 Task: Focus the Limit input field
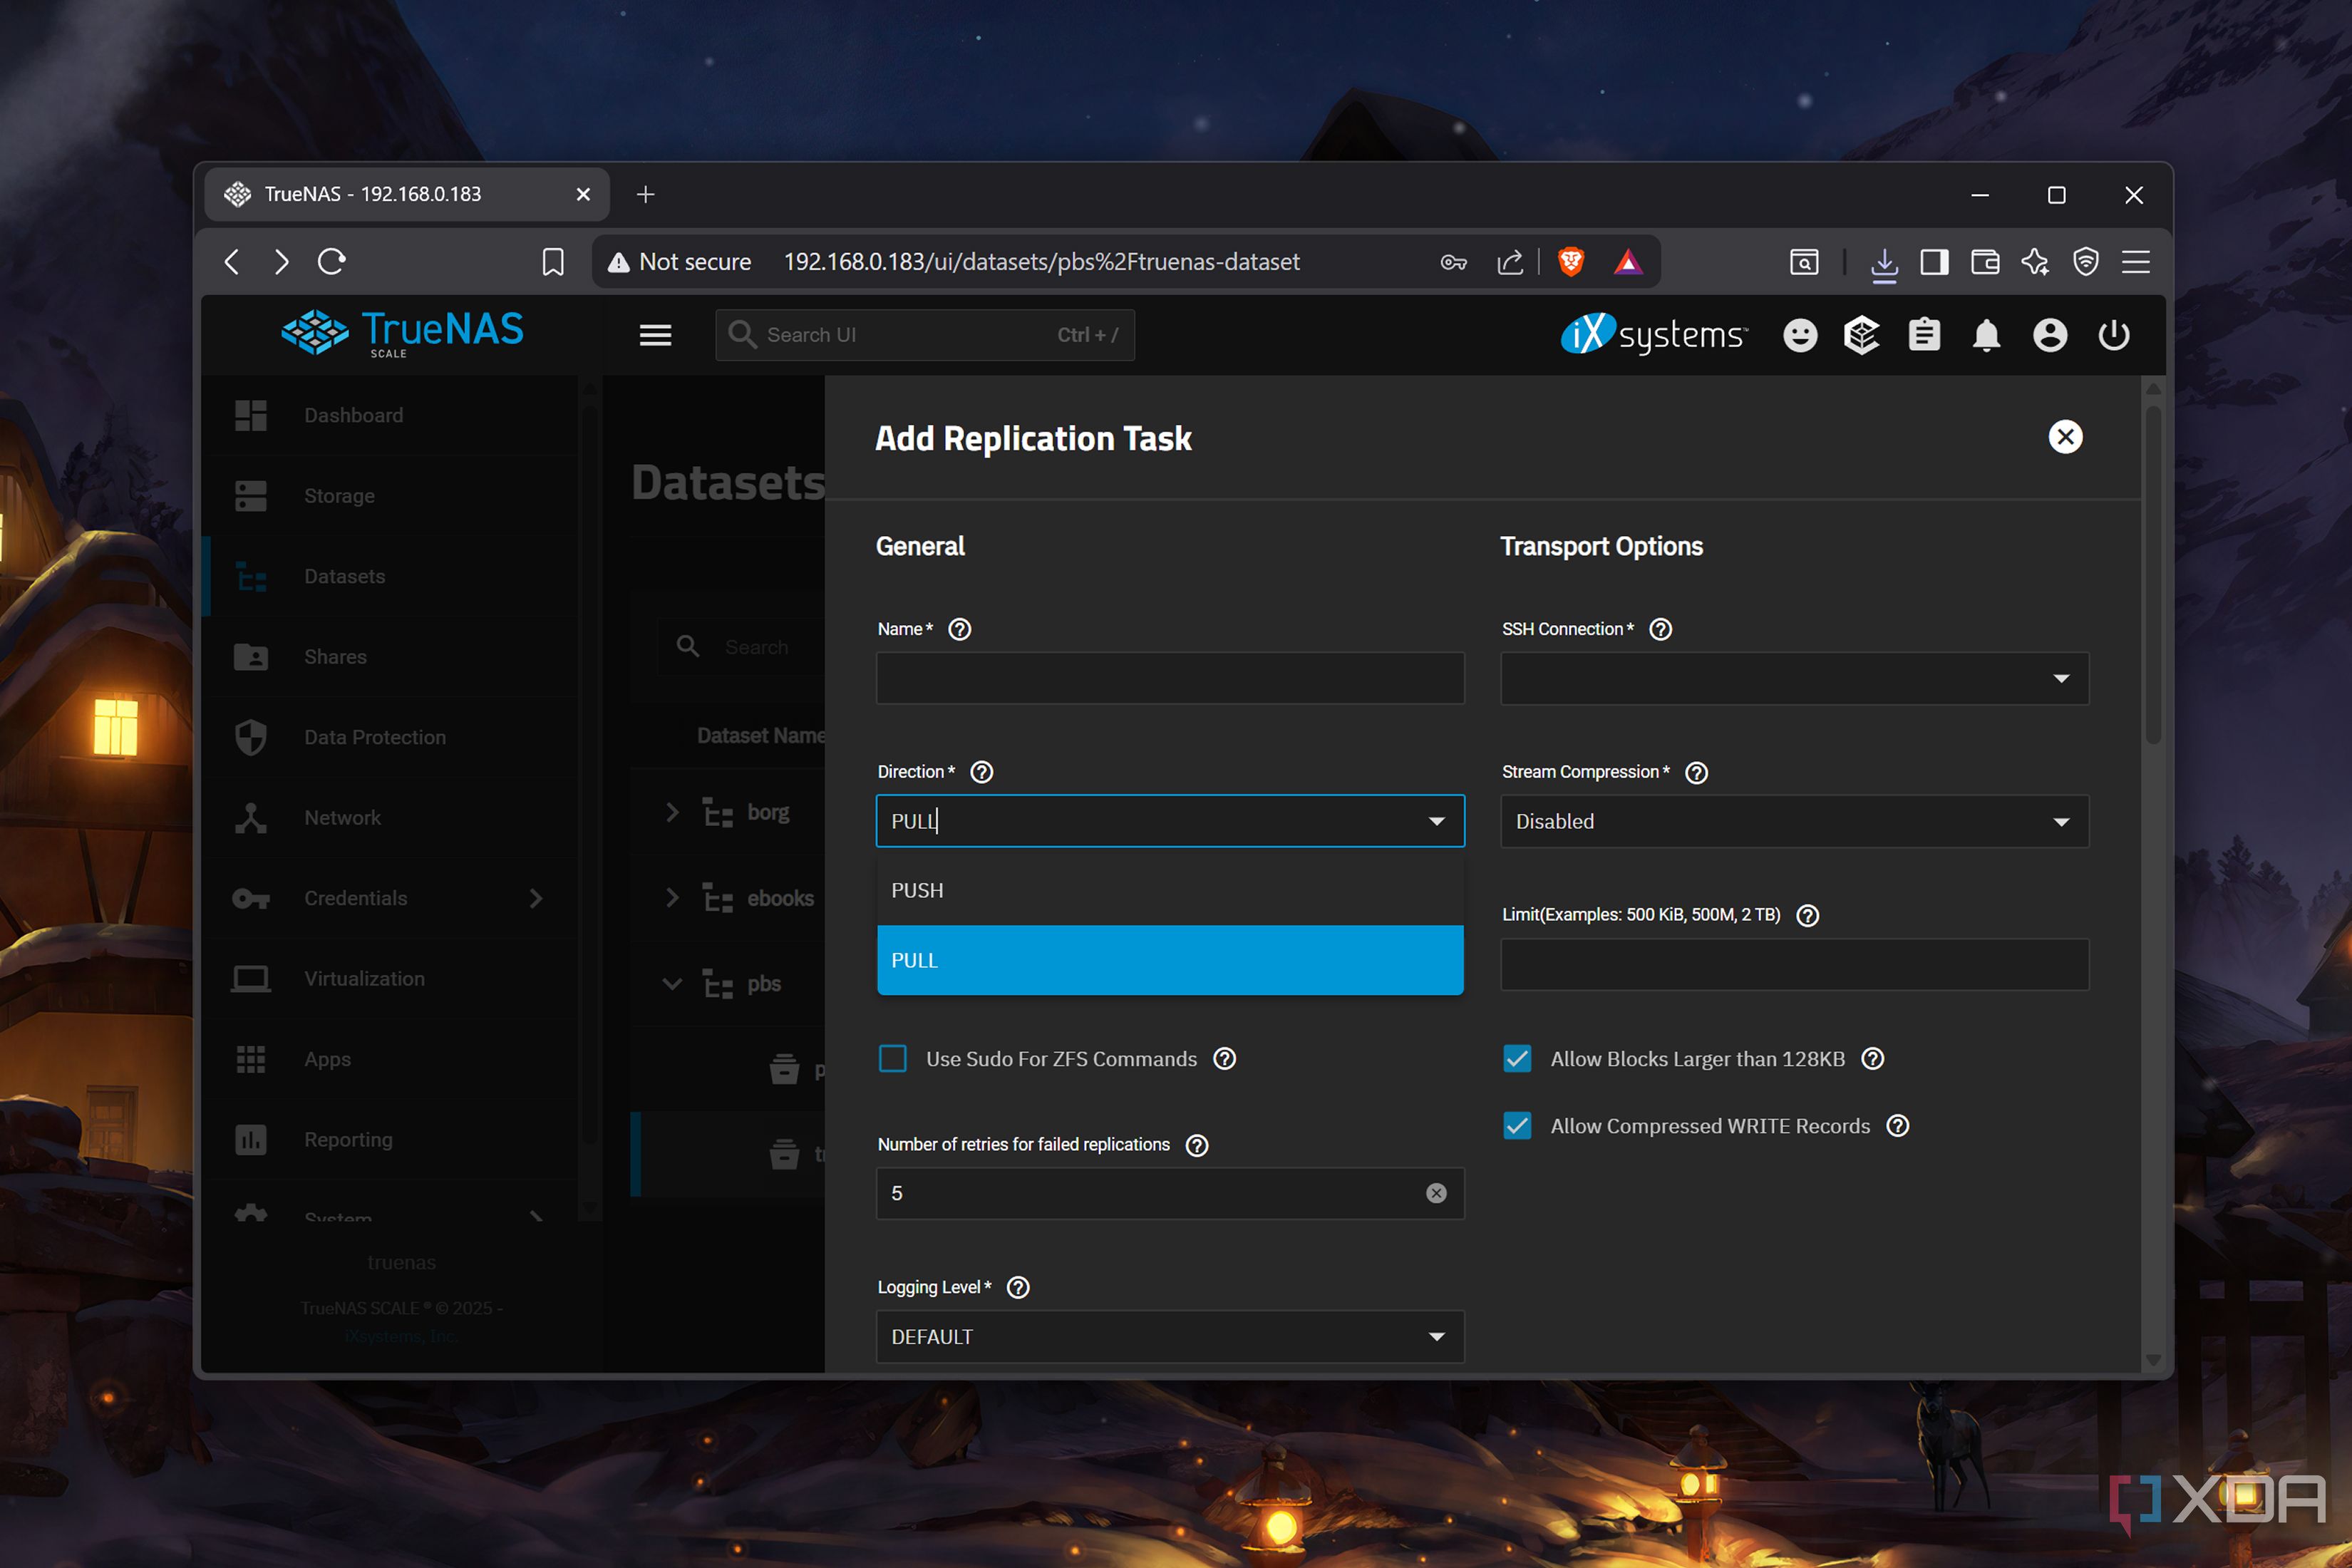point(1794,965)
